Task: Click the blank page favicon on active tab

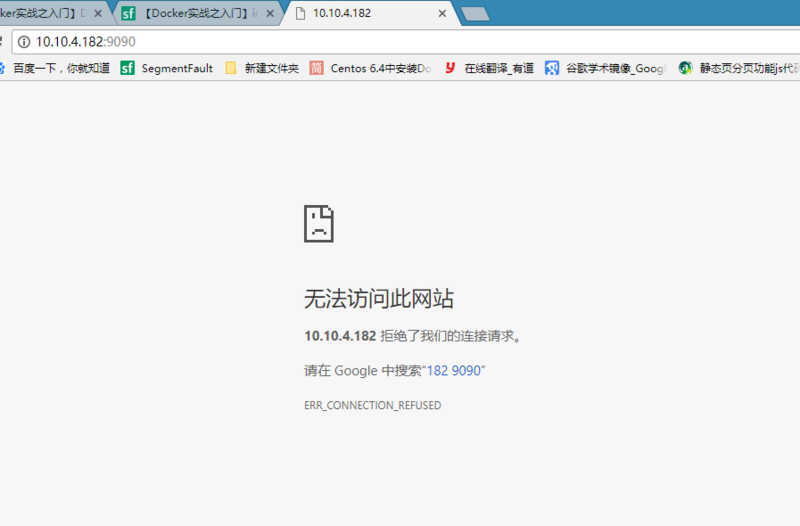Action: tap(301, 13)
